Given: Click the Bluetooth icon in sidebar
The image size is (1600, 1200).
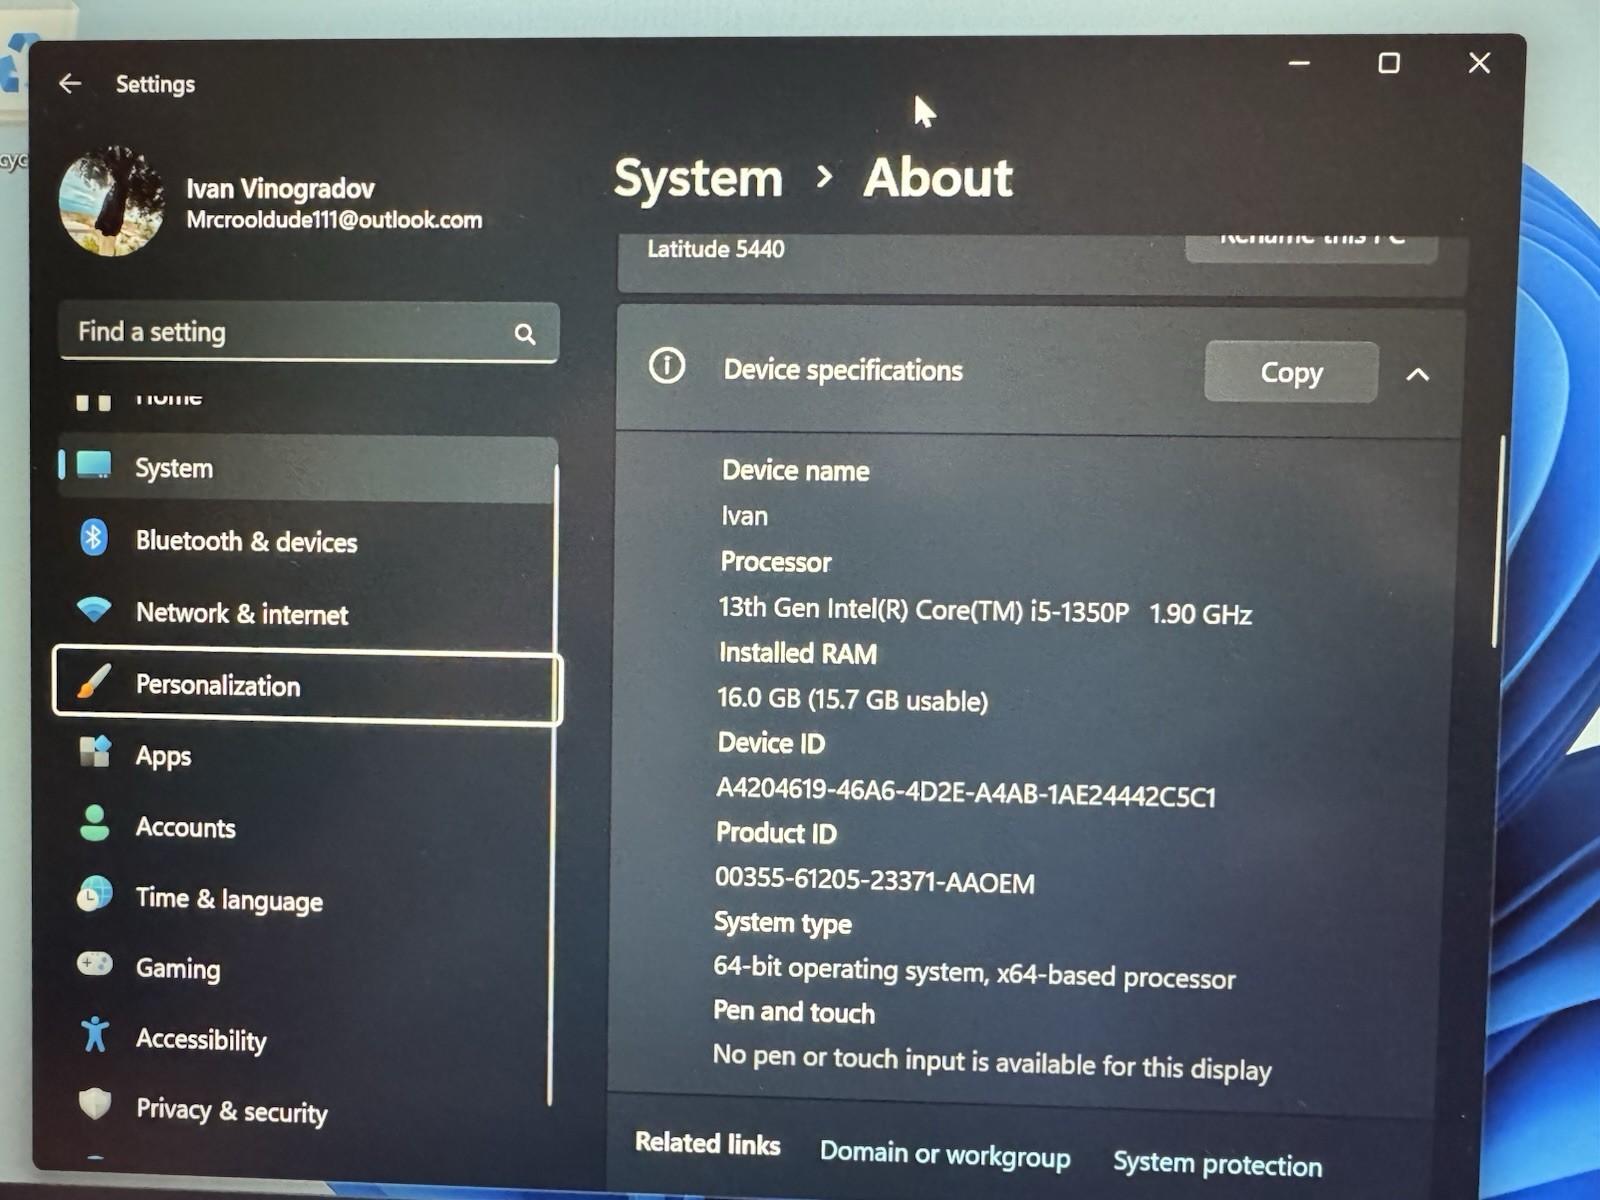Looking at the screenshot, I should pyautogui.click(x=94, y=538).
